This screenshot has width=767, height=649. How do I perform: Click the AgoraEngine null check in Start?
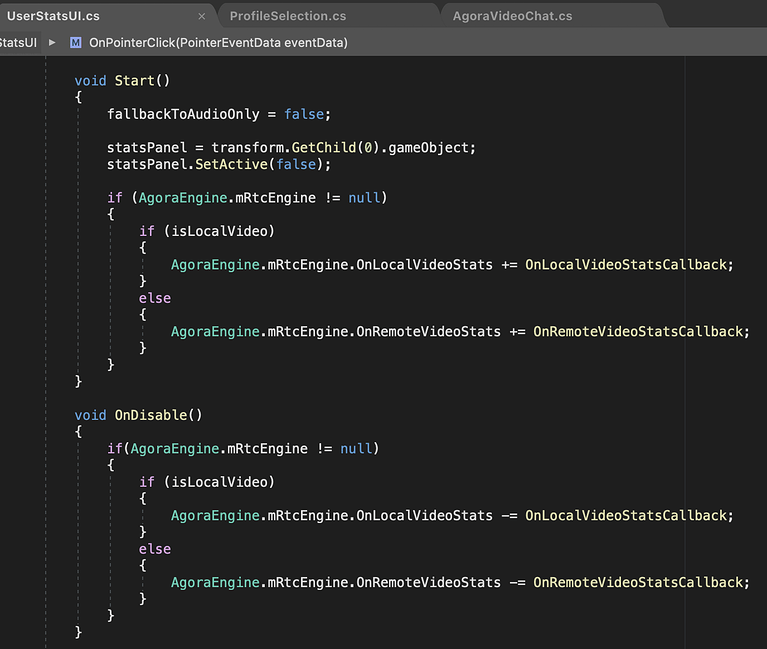pos(247,198)
